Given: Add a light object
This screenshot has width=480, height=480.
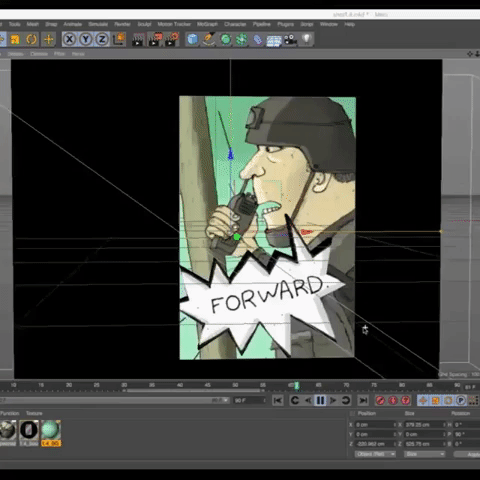Looking at the screenshot, I should point(307,39).
